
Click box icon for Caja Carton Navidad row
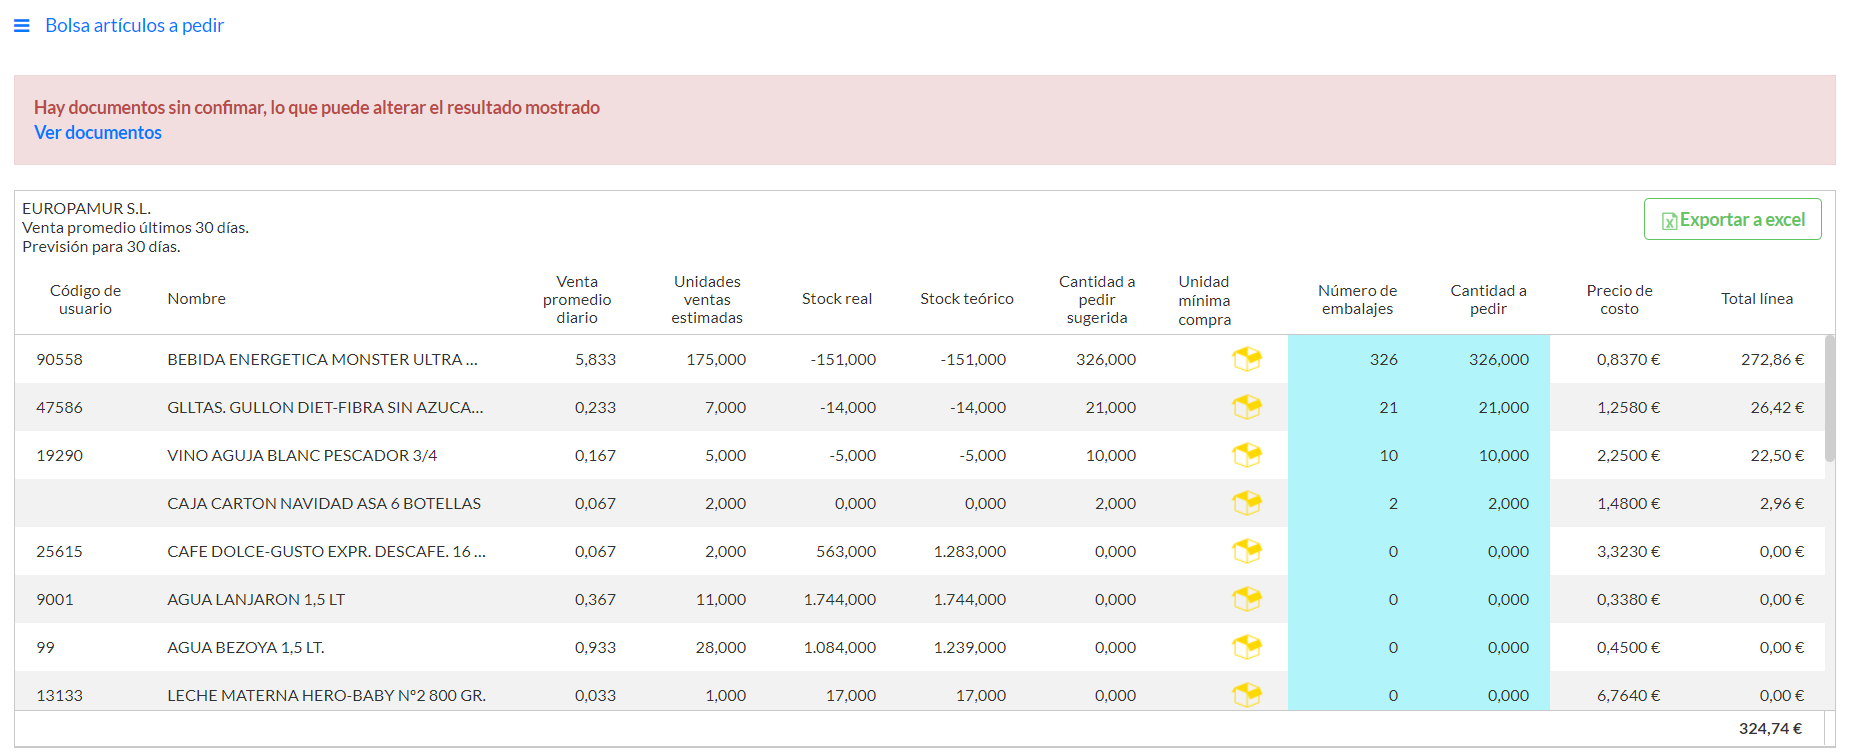tap(1246, 503)
